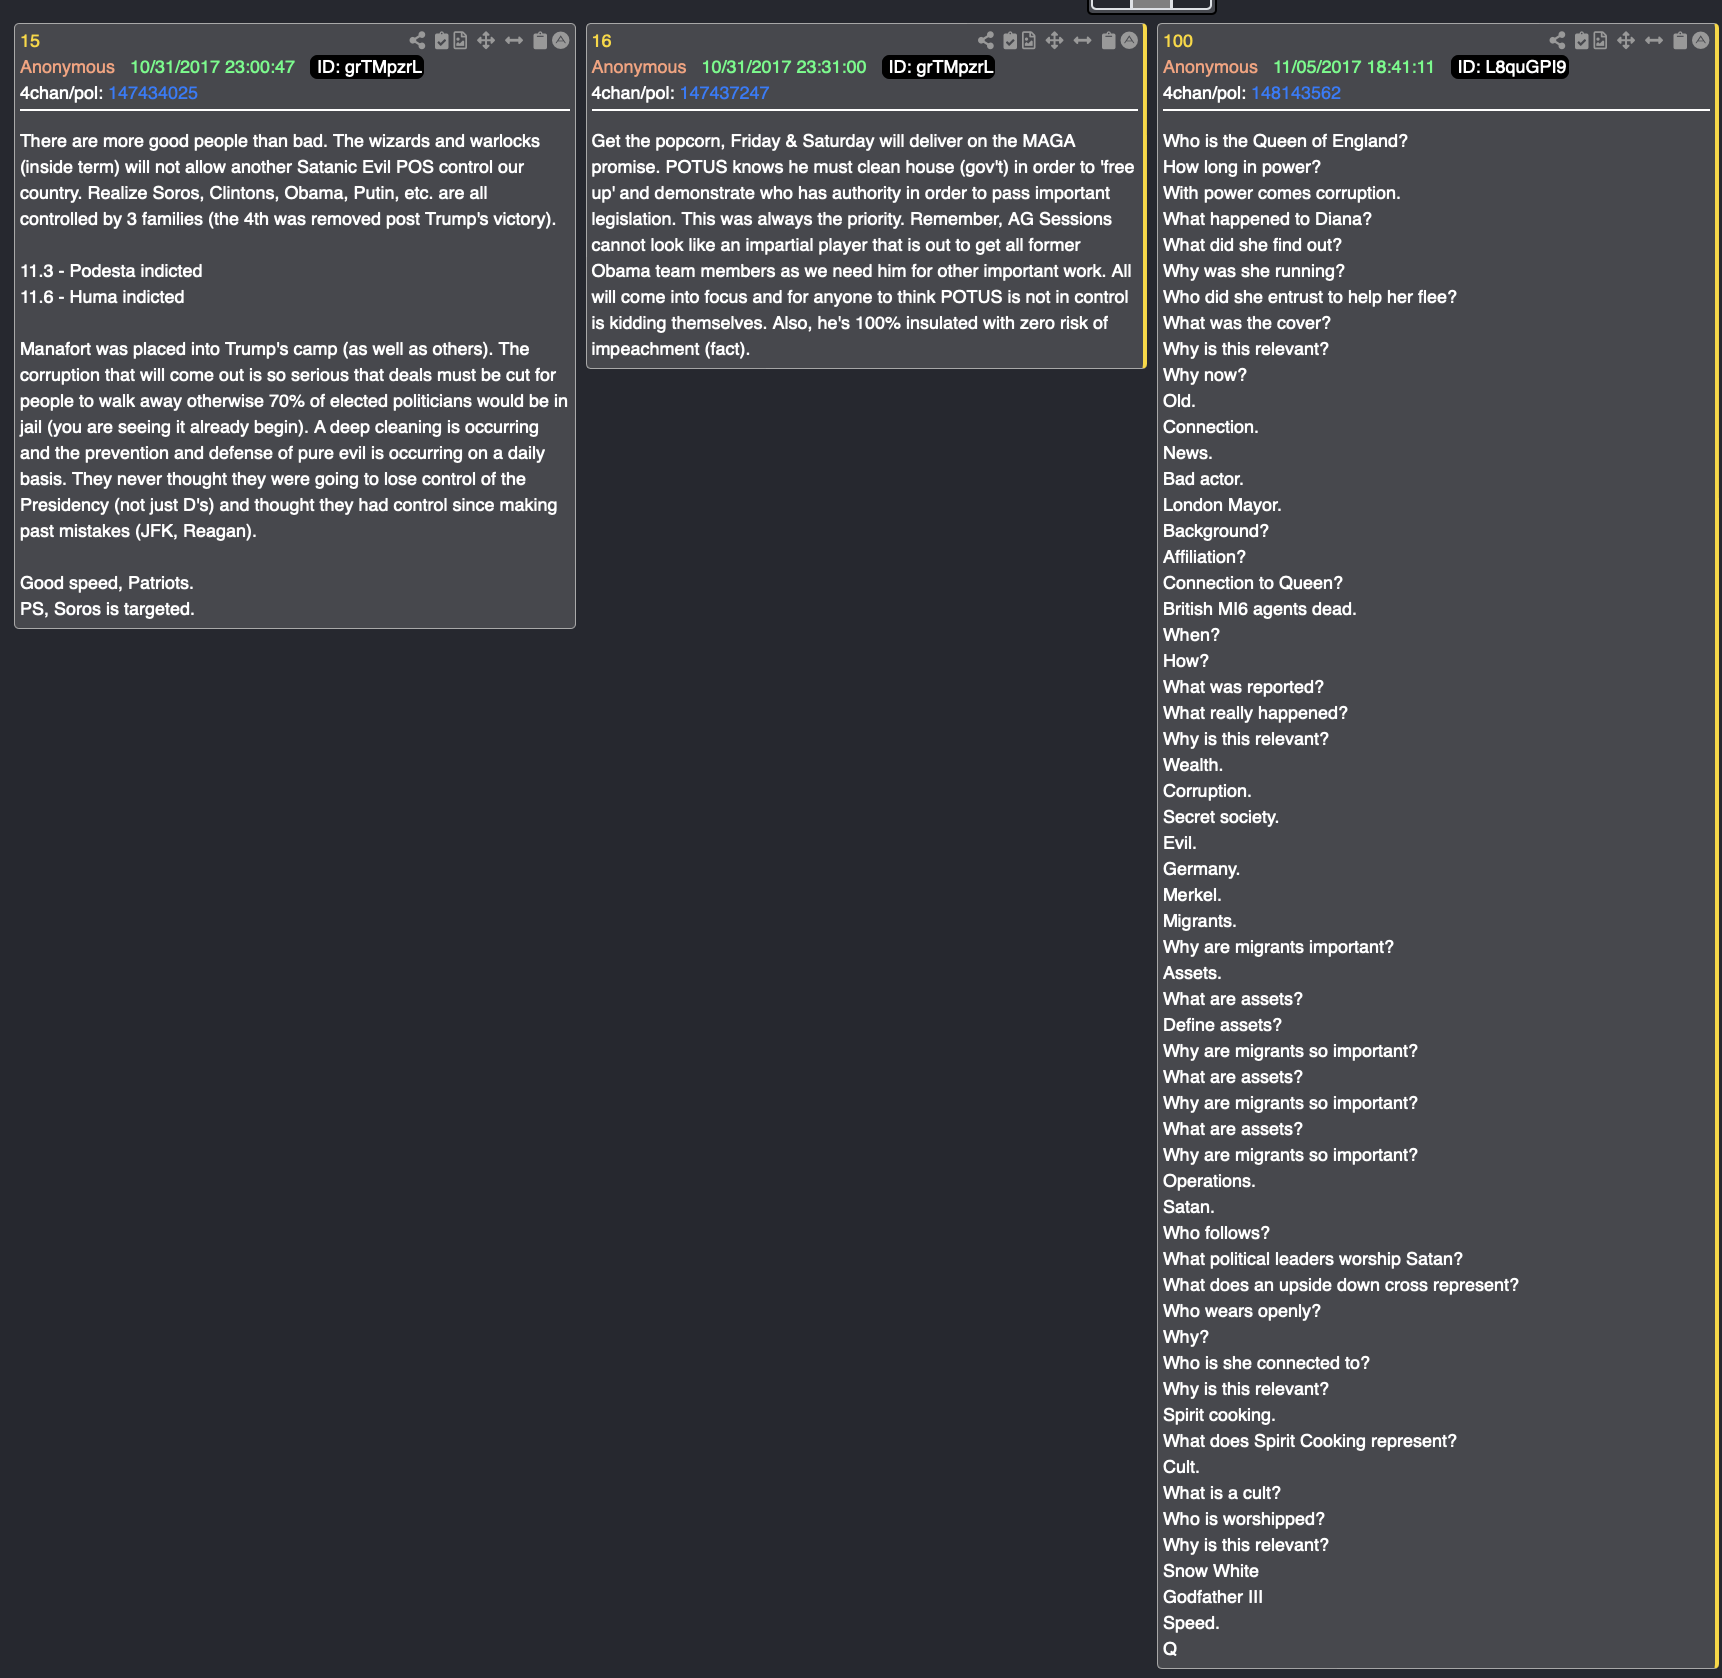The image size is (1722, 1678).
Task: Click the line 'Define assets?'
Action: [x=1222, y=1025]
